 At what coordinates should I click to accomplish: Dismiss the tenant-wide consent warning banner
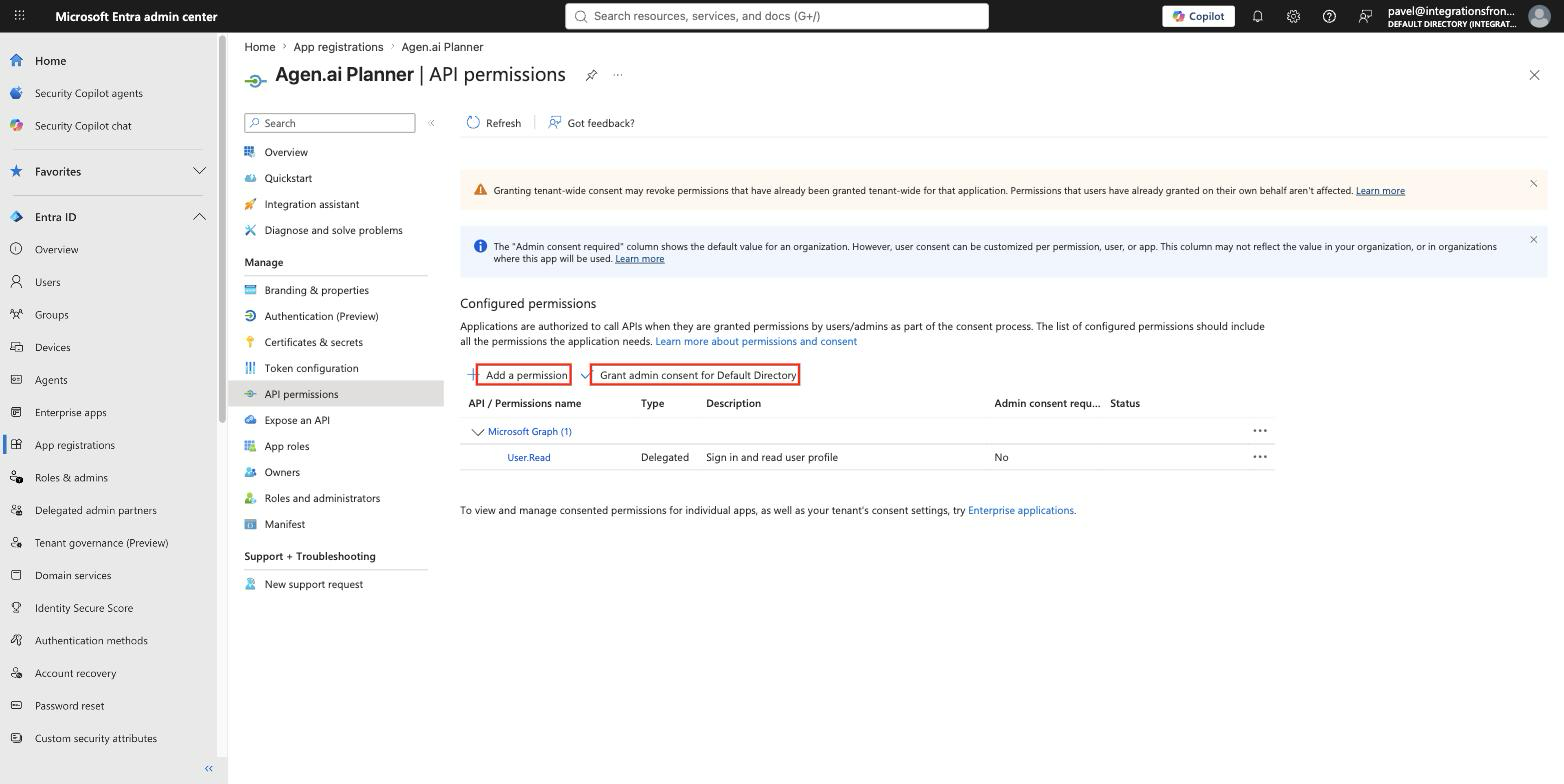pyautogui.click(x=1533, y=184)
